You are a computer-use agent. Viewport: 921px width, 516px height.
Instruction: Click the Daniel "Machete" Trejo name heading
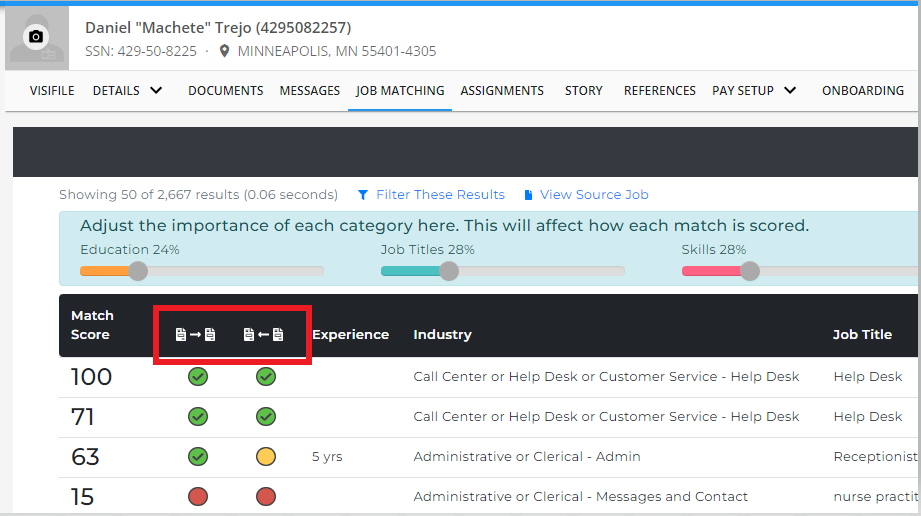(x=218, y=28)
